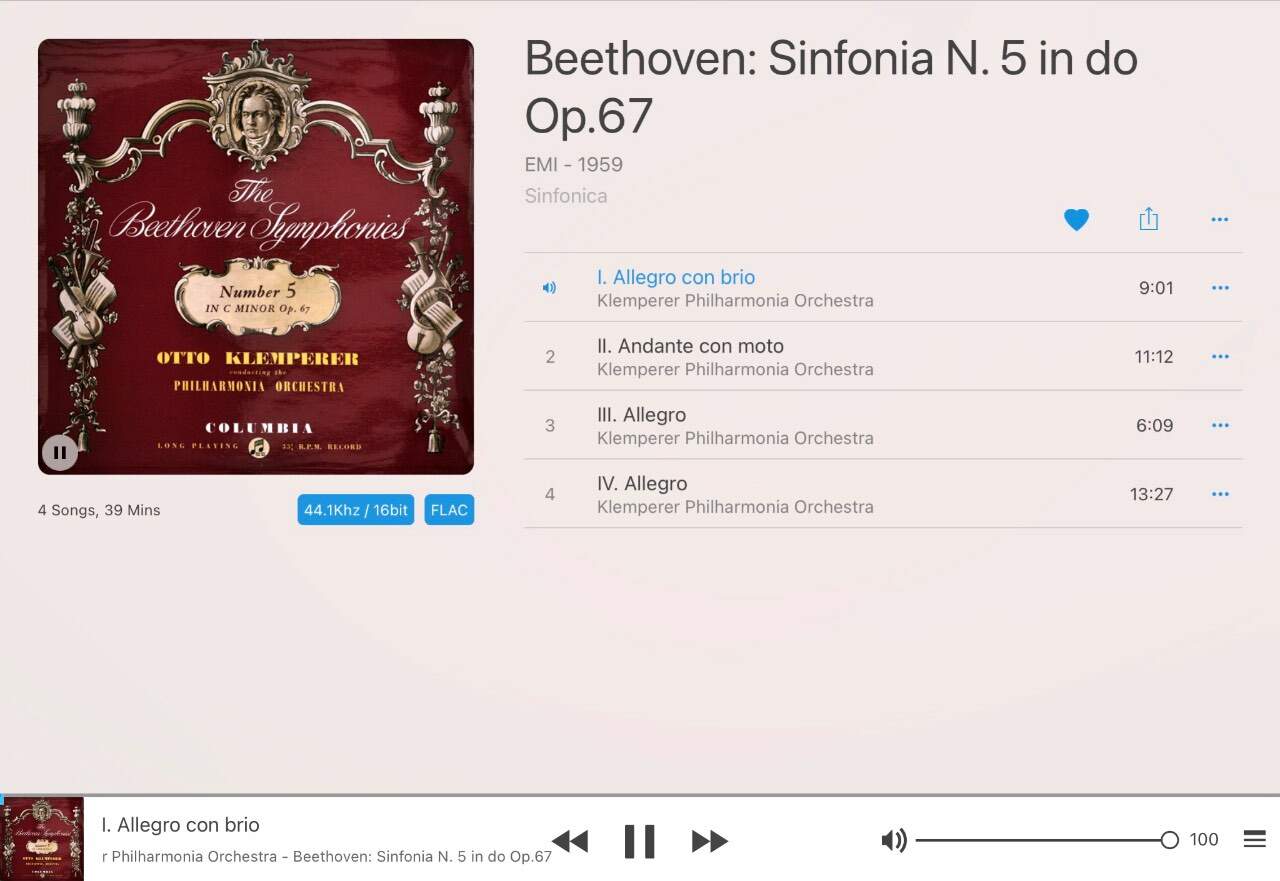Click the pause icon on album cover
The width and height of the screenshot is (1280, 881).
pyautogui.click(x=60, y=452)
